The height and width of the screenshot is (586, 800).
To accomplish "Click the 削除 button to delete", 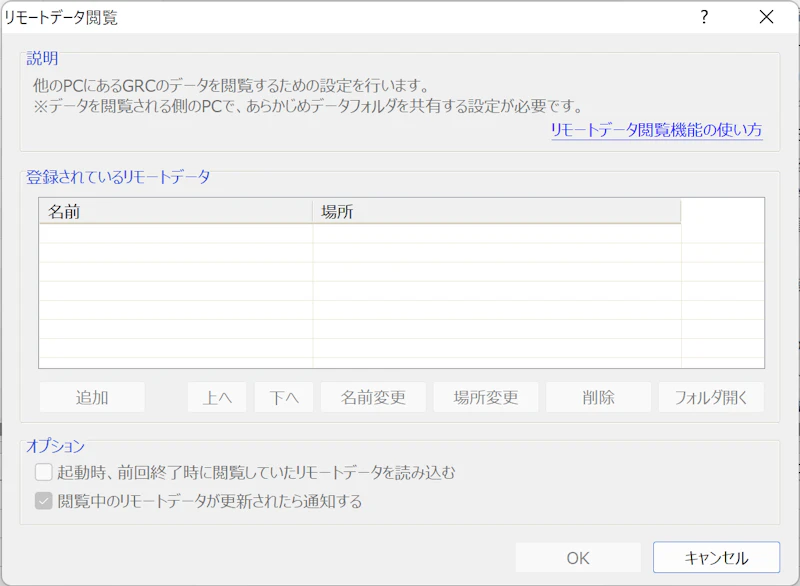I will 599,397.
